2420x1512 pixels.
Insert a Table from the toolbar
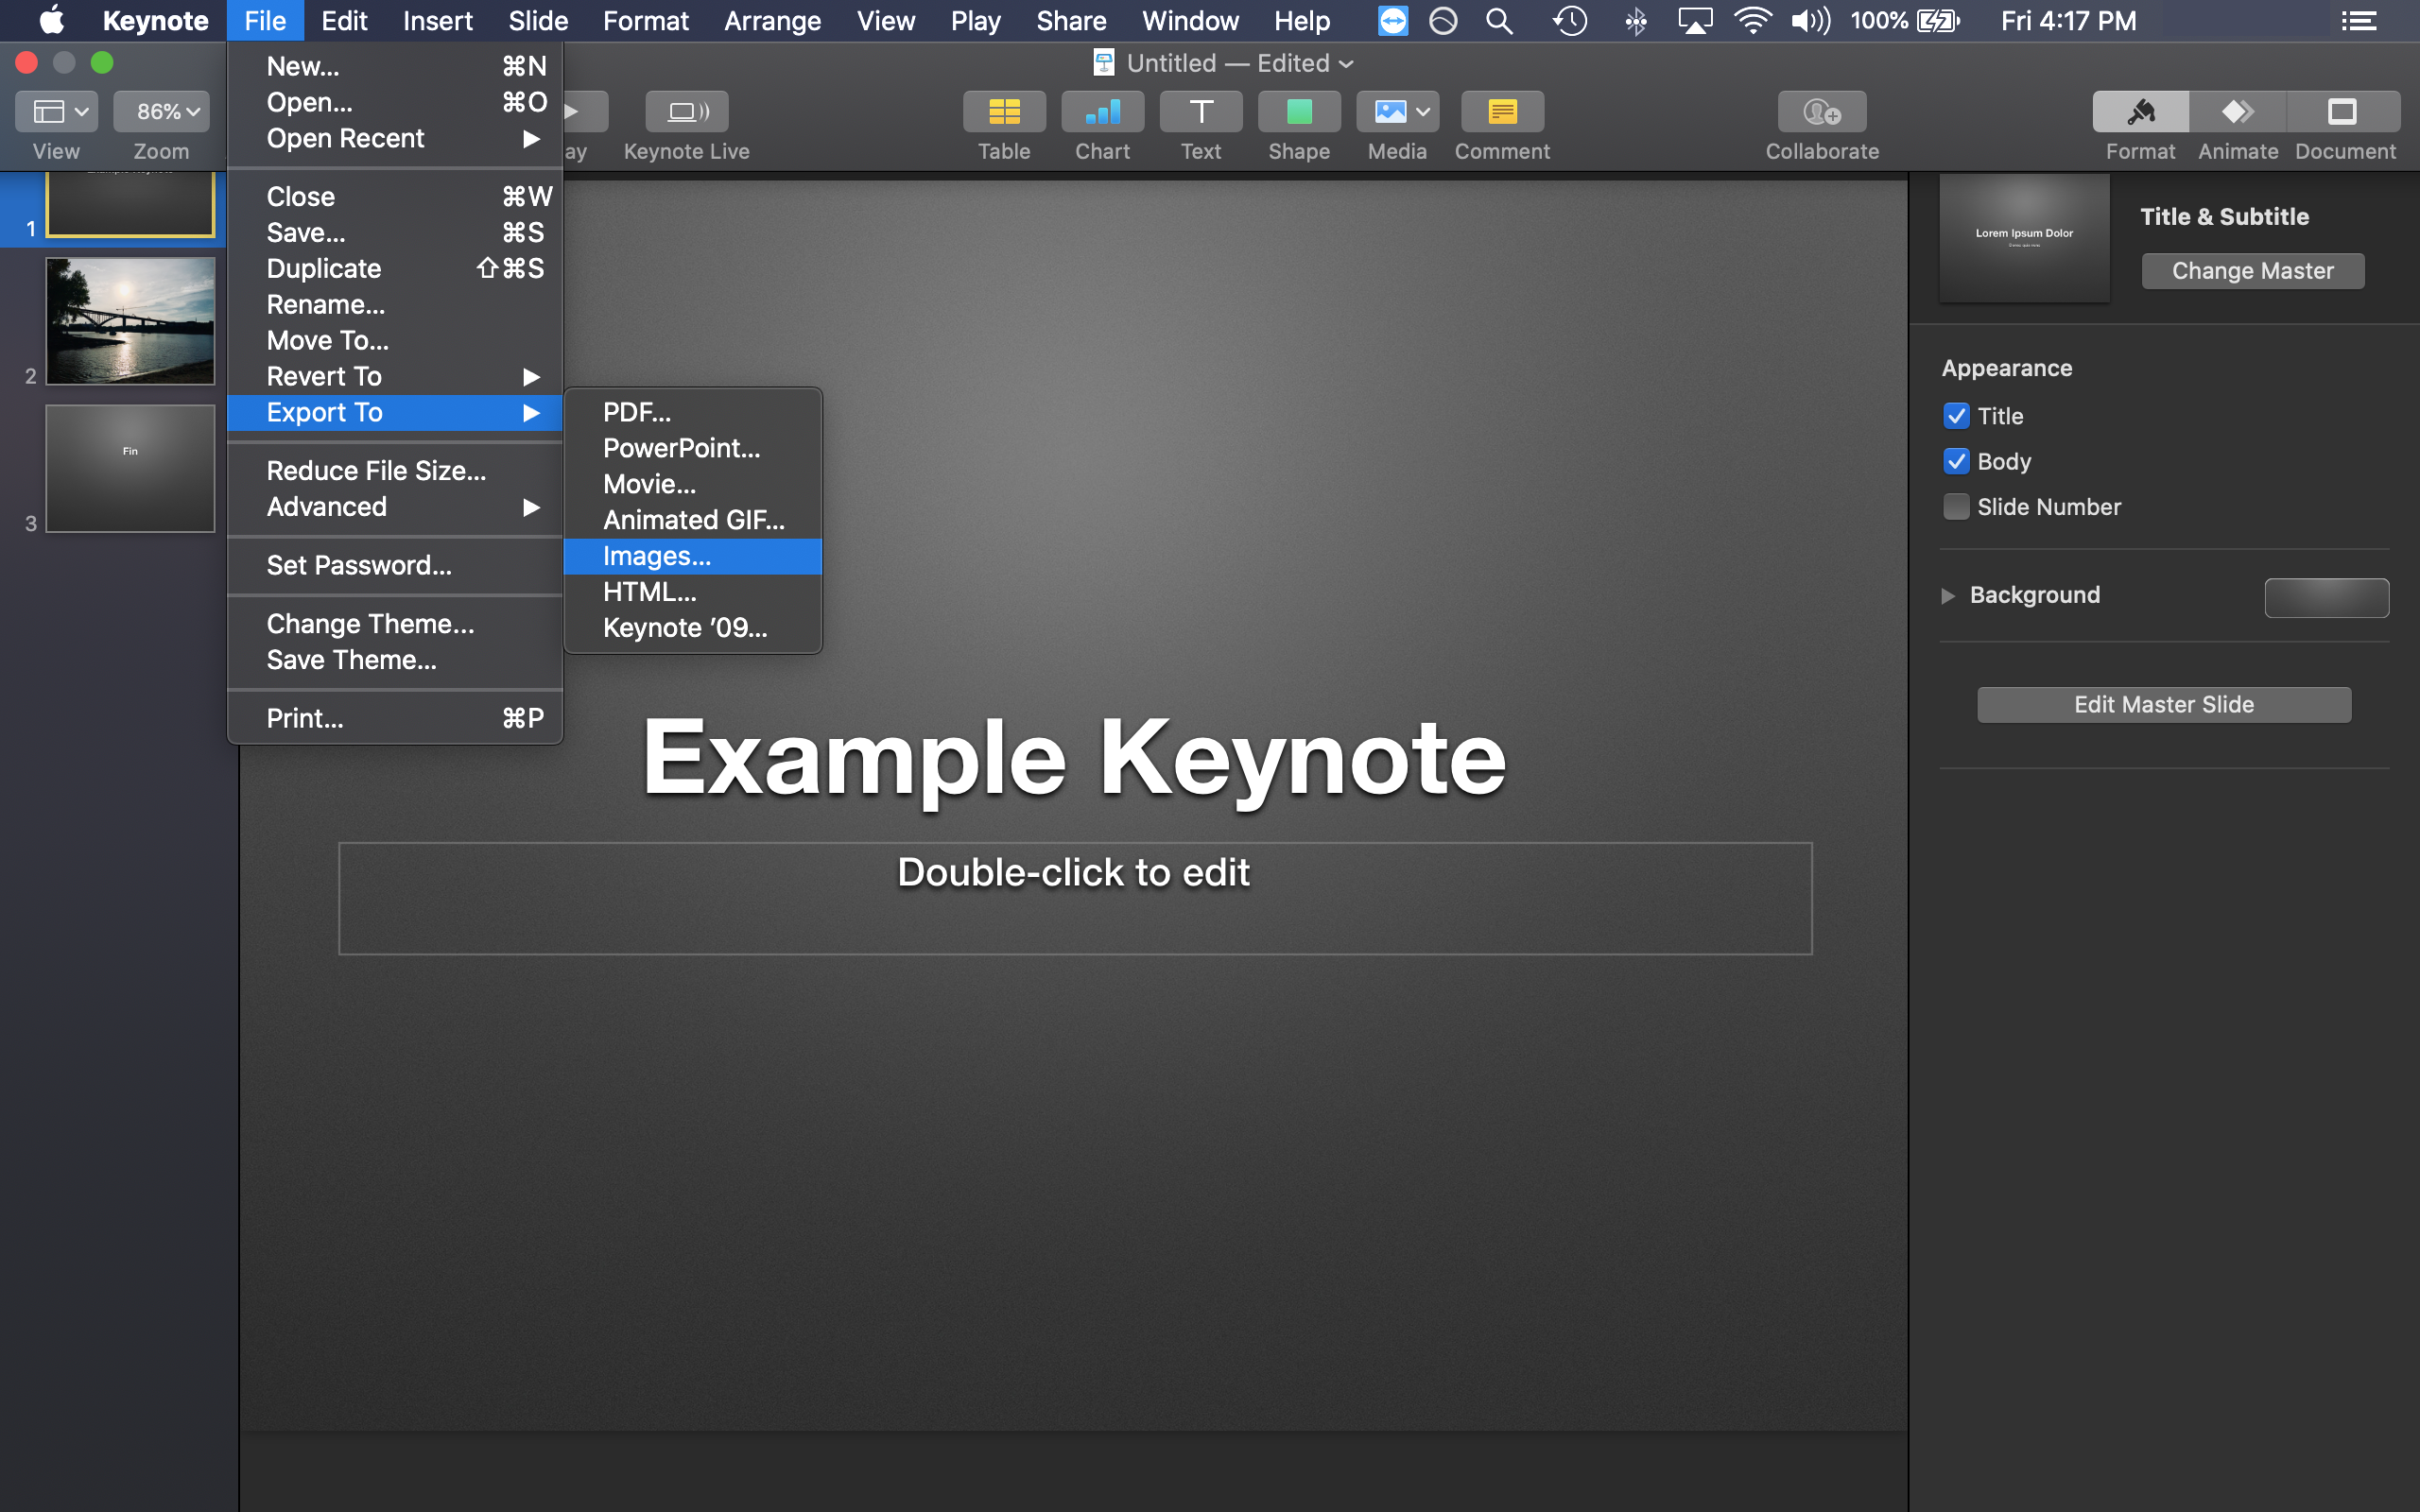[1004, 111]
